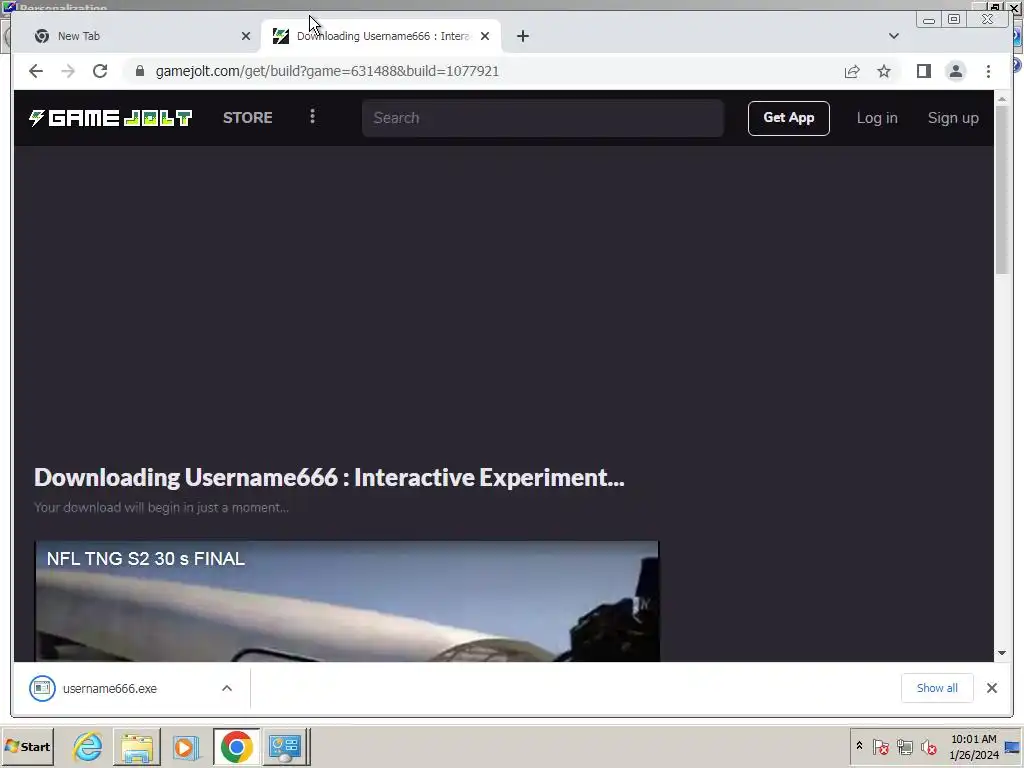Image resolution: width=1024 pixels, height=768 pixels.
Task: Bookmark this page with the star
Action: [884, 71]
